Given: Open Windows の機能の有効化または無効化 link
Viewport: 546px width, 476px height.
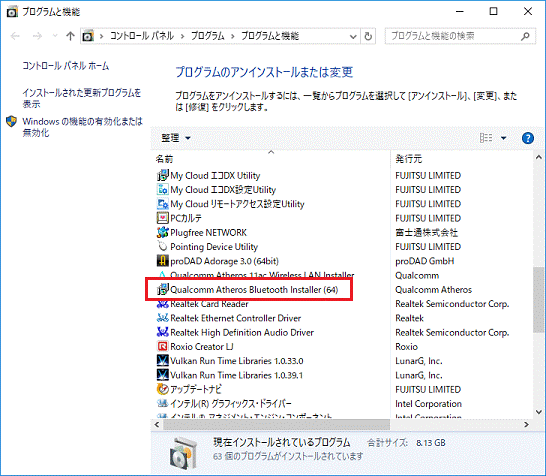Looking at the screenshot, I should (x=83, y=127).
